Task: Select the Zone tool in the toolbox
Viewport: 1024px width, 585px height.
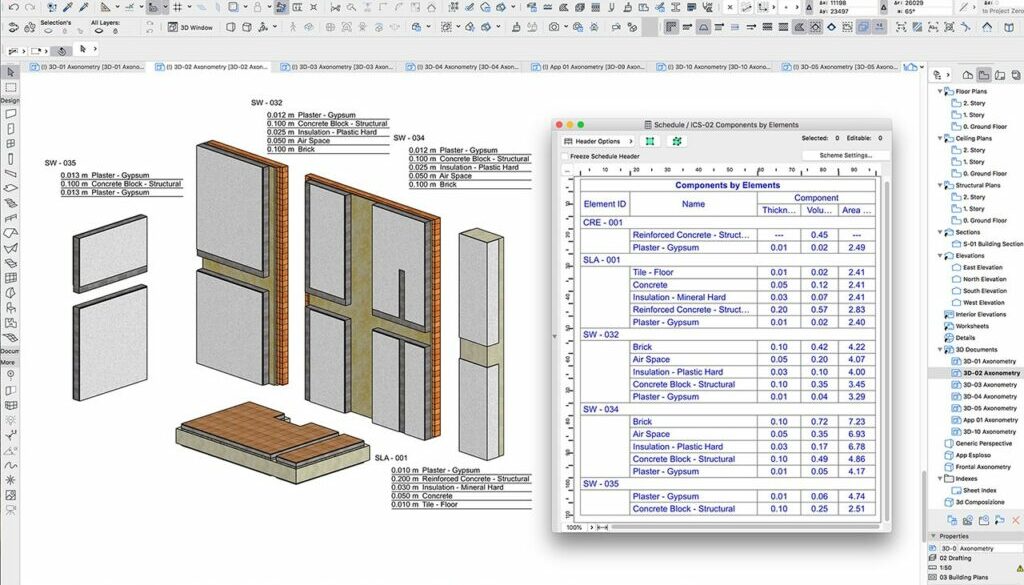Action: click(x=10, y=323)
